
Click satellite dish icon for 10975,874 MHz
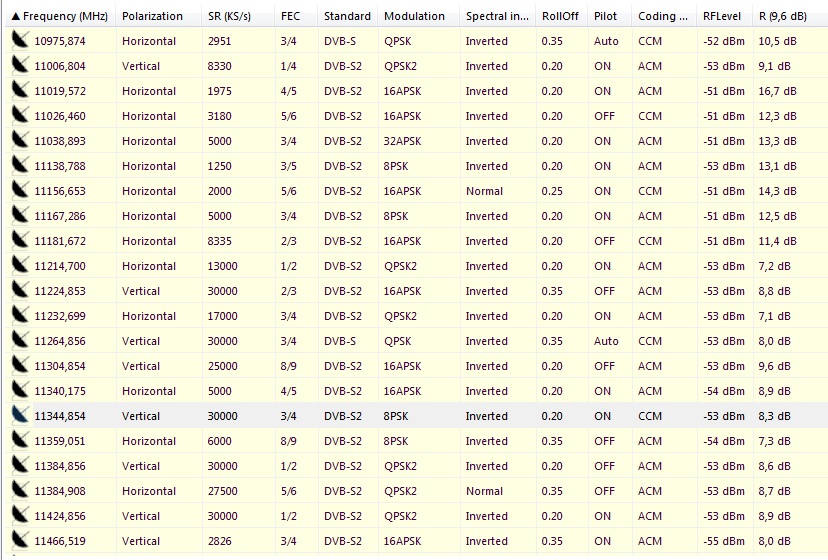(20, 41)
